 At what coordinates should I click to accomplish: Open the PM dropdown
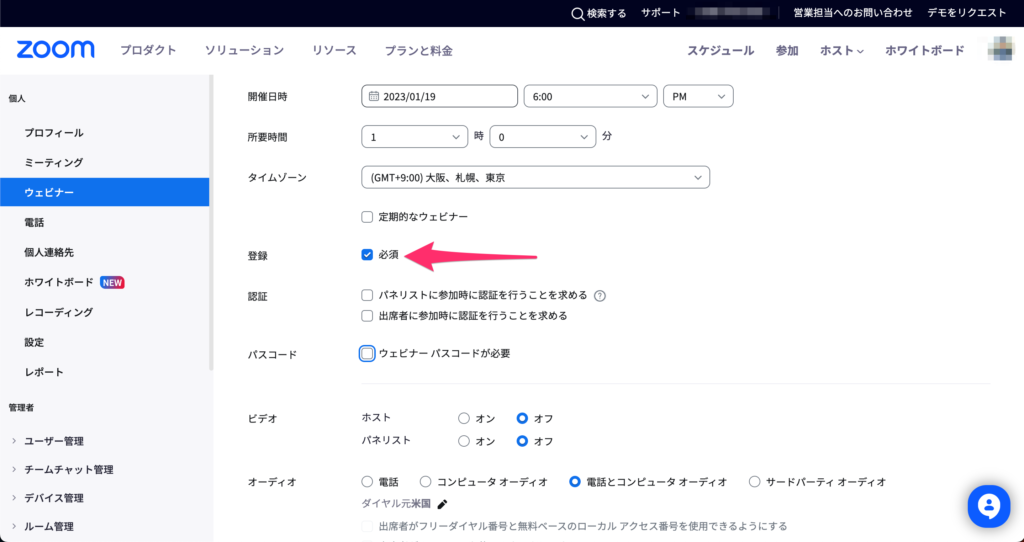[x=698, y=96]
